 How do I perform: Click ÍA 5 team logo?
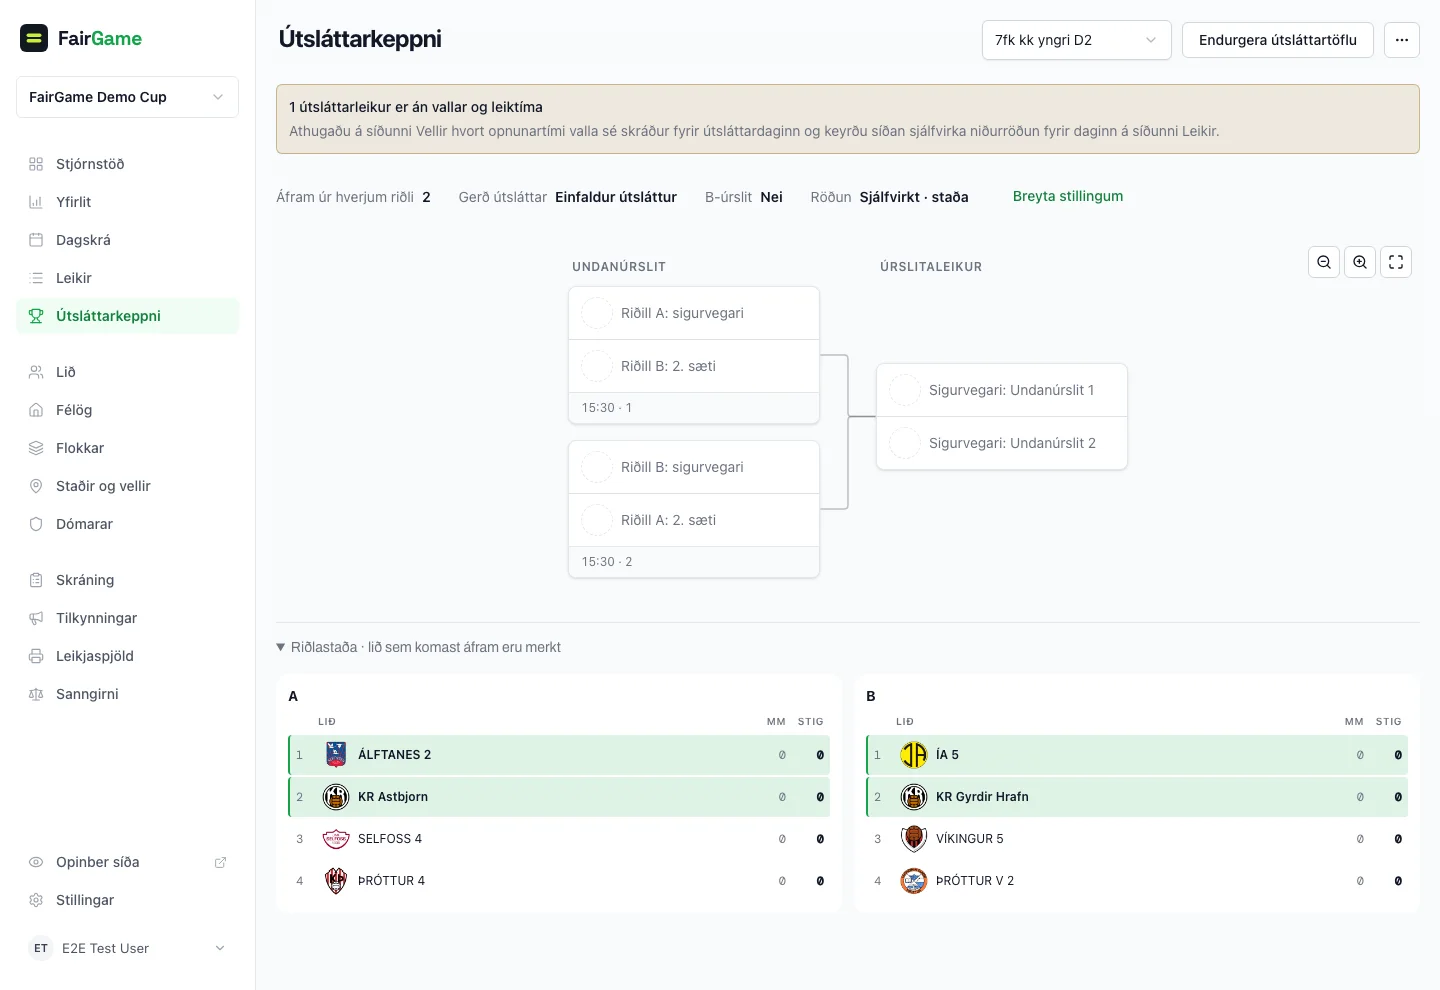914,755
